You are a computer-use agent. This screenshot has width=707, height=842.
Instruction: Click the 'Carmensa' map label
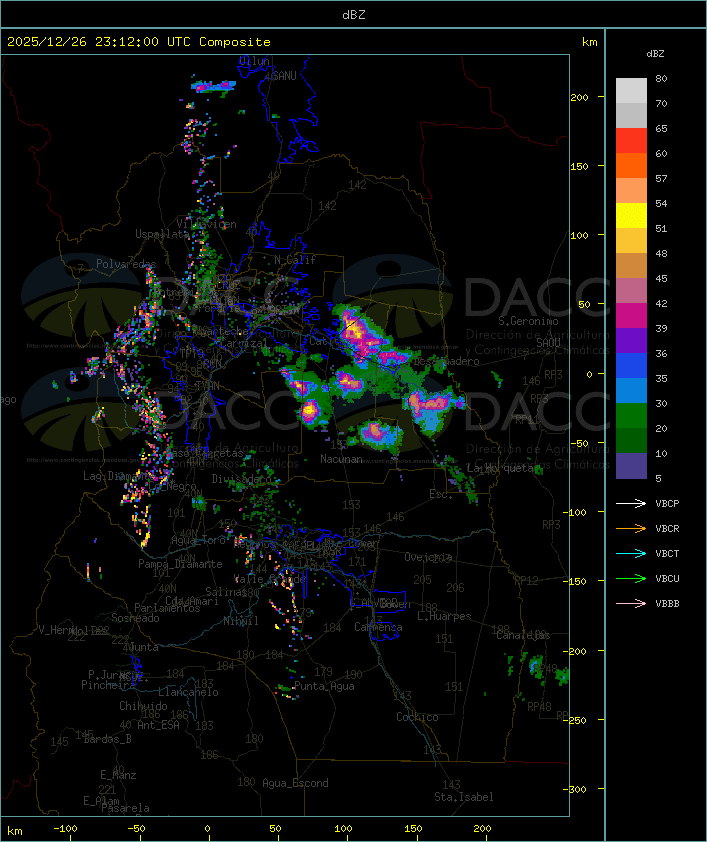pos(378,627)
